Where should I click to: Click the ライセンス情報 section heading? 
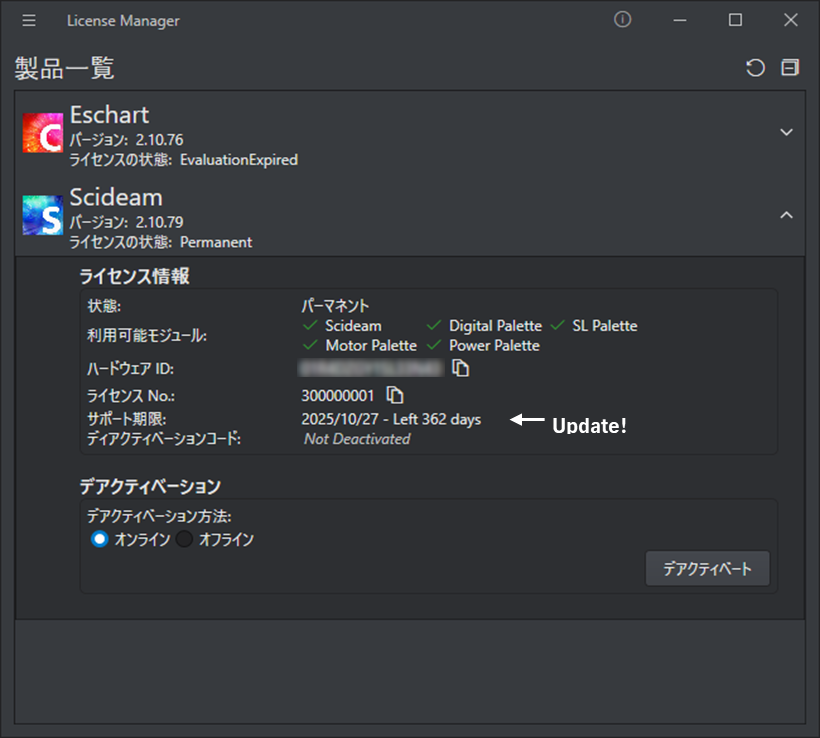coord(134,276)
